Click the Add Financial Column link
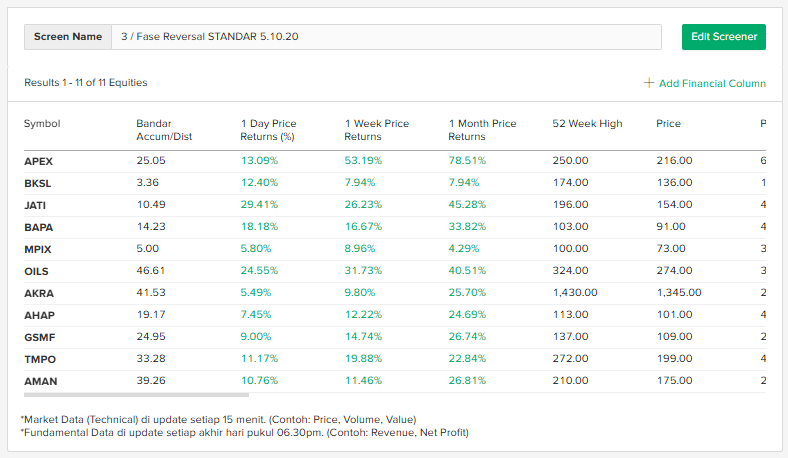This screenshot has width=788, height=458. 712,84
